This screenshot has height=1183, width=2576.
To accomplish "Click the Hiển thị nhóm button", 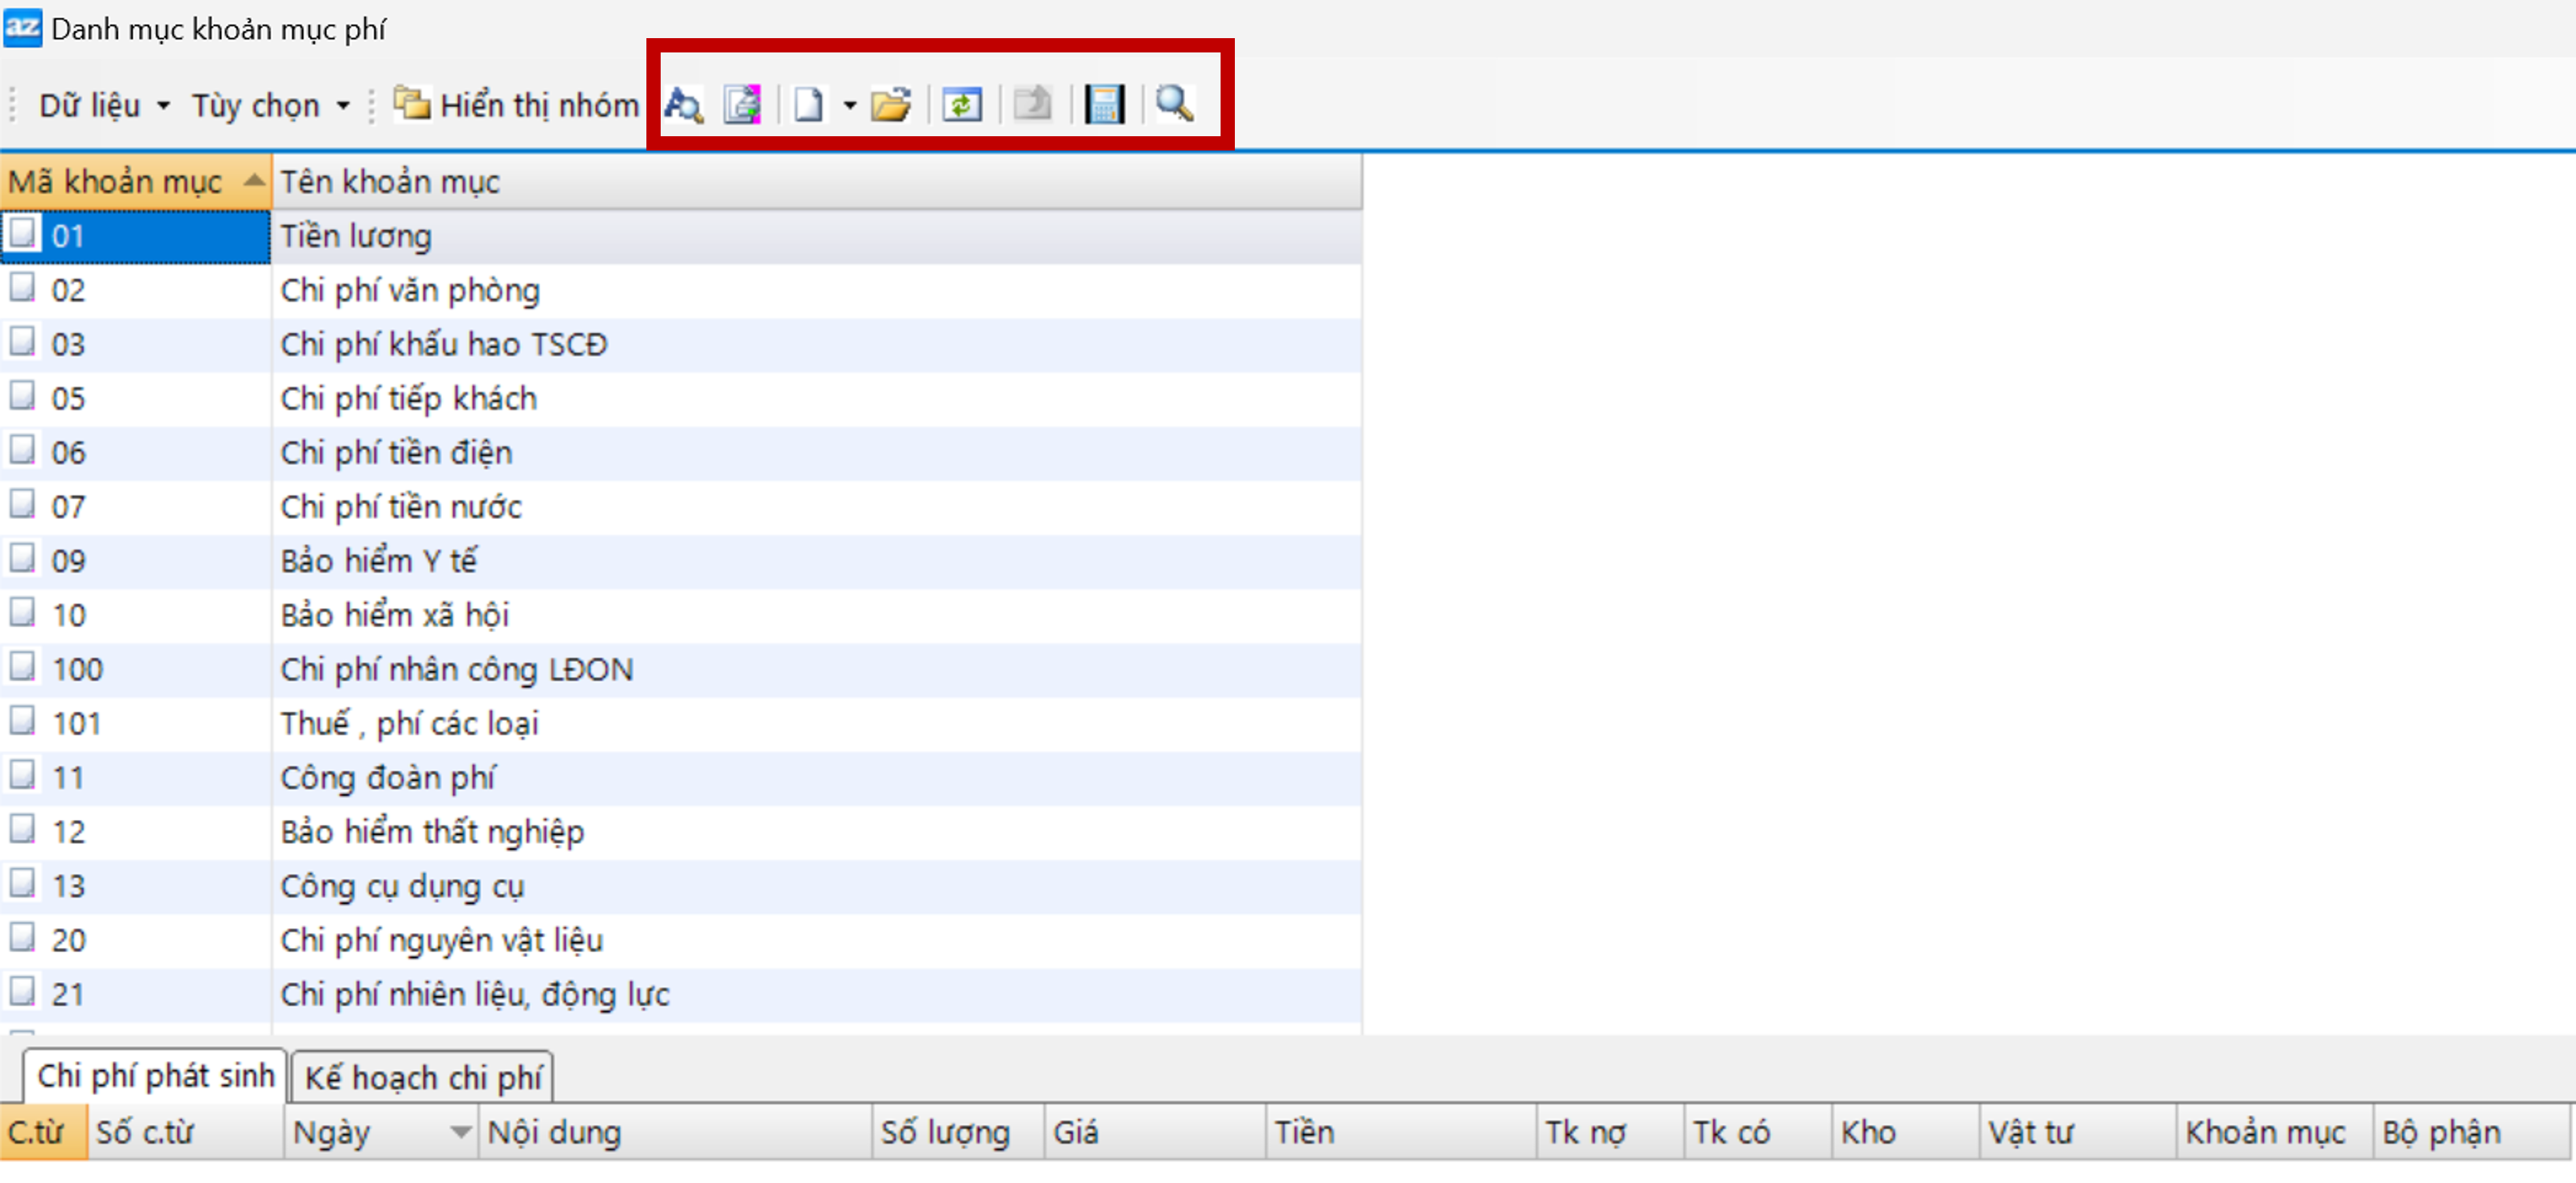I will (x=517, y=105).
